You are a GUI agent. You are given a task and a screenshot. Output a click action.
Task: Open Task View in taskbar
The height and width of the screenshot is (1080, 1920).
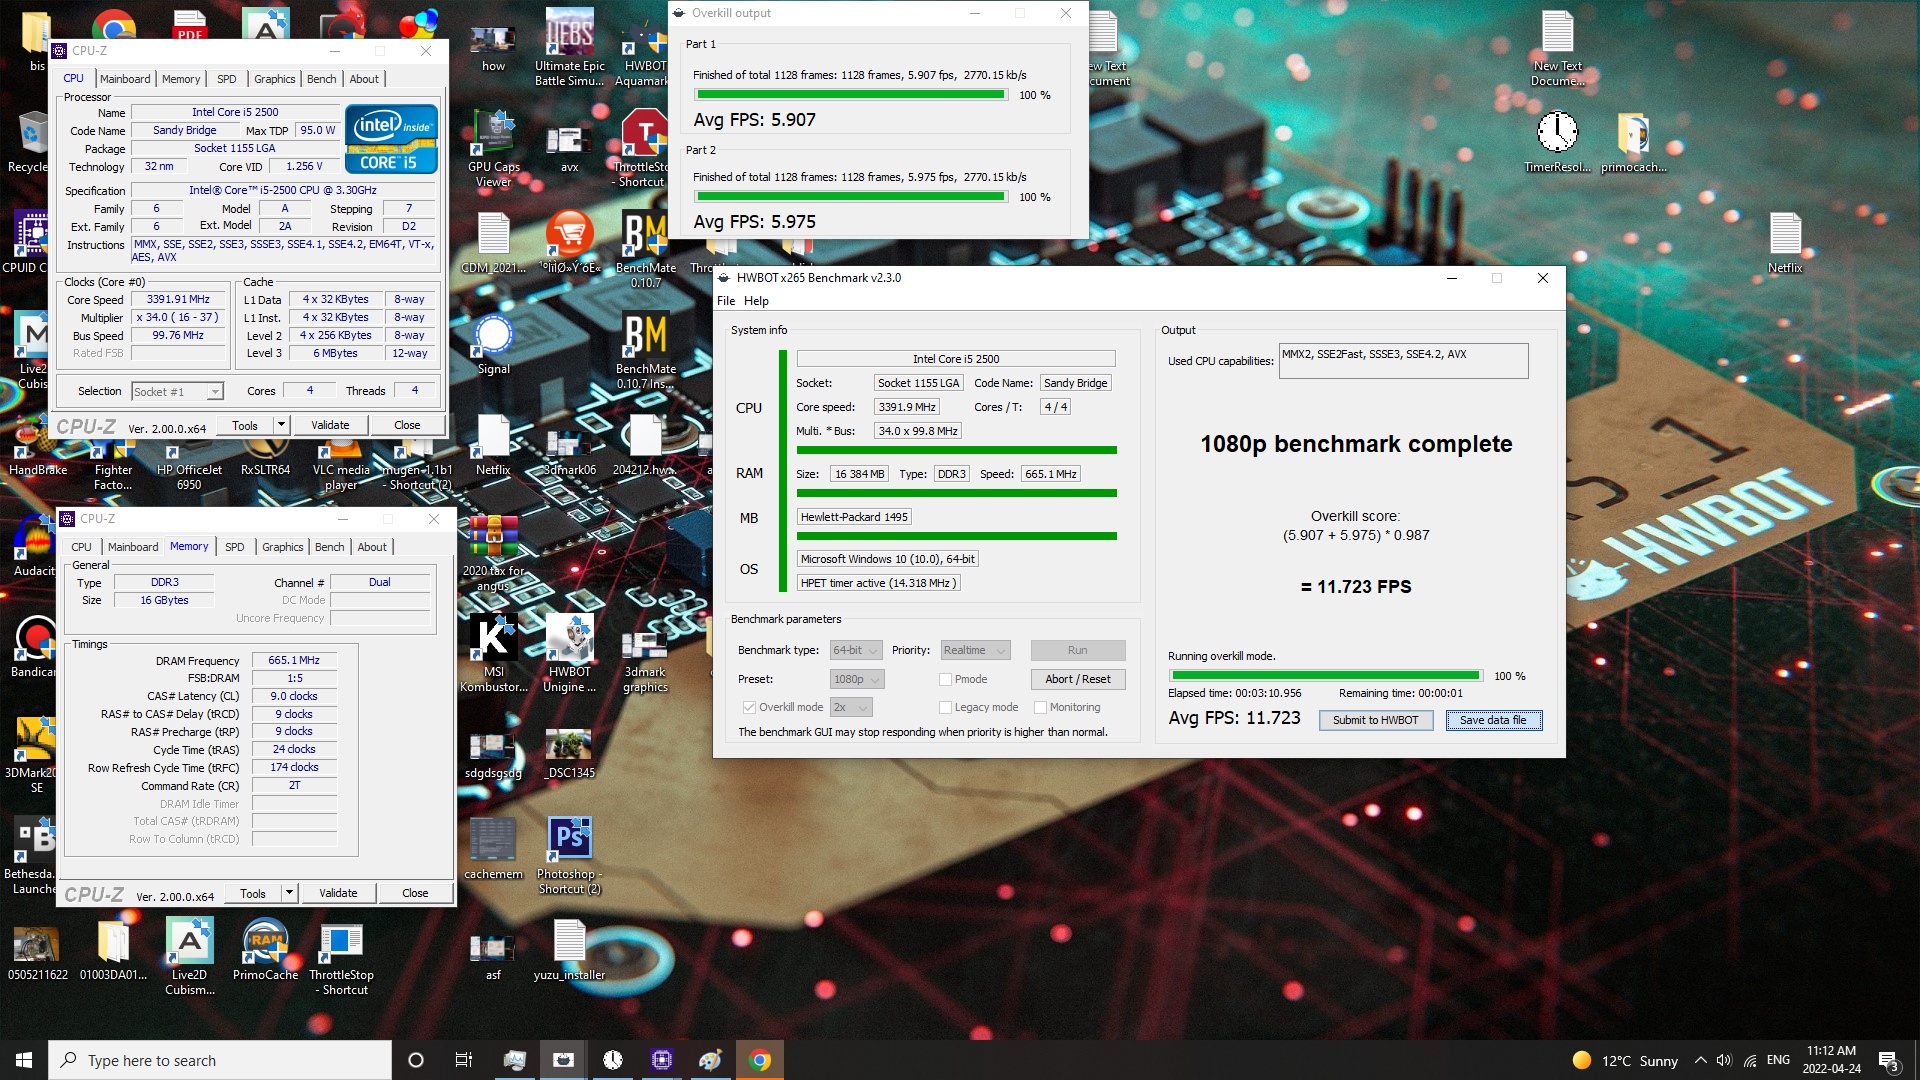point(463,1060)
